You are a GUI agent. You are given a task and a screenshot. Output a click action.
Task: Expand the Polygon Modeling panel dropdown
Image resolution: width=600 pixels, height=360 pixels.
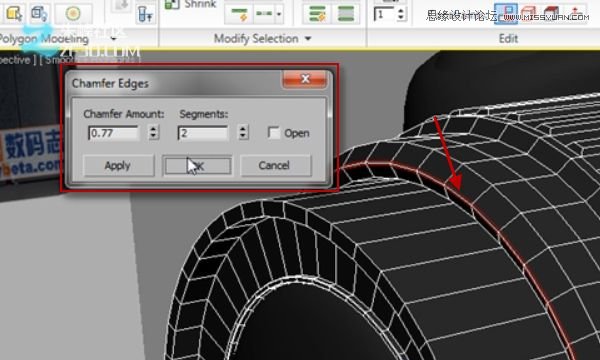113,39
